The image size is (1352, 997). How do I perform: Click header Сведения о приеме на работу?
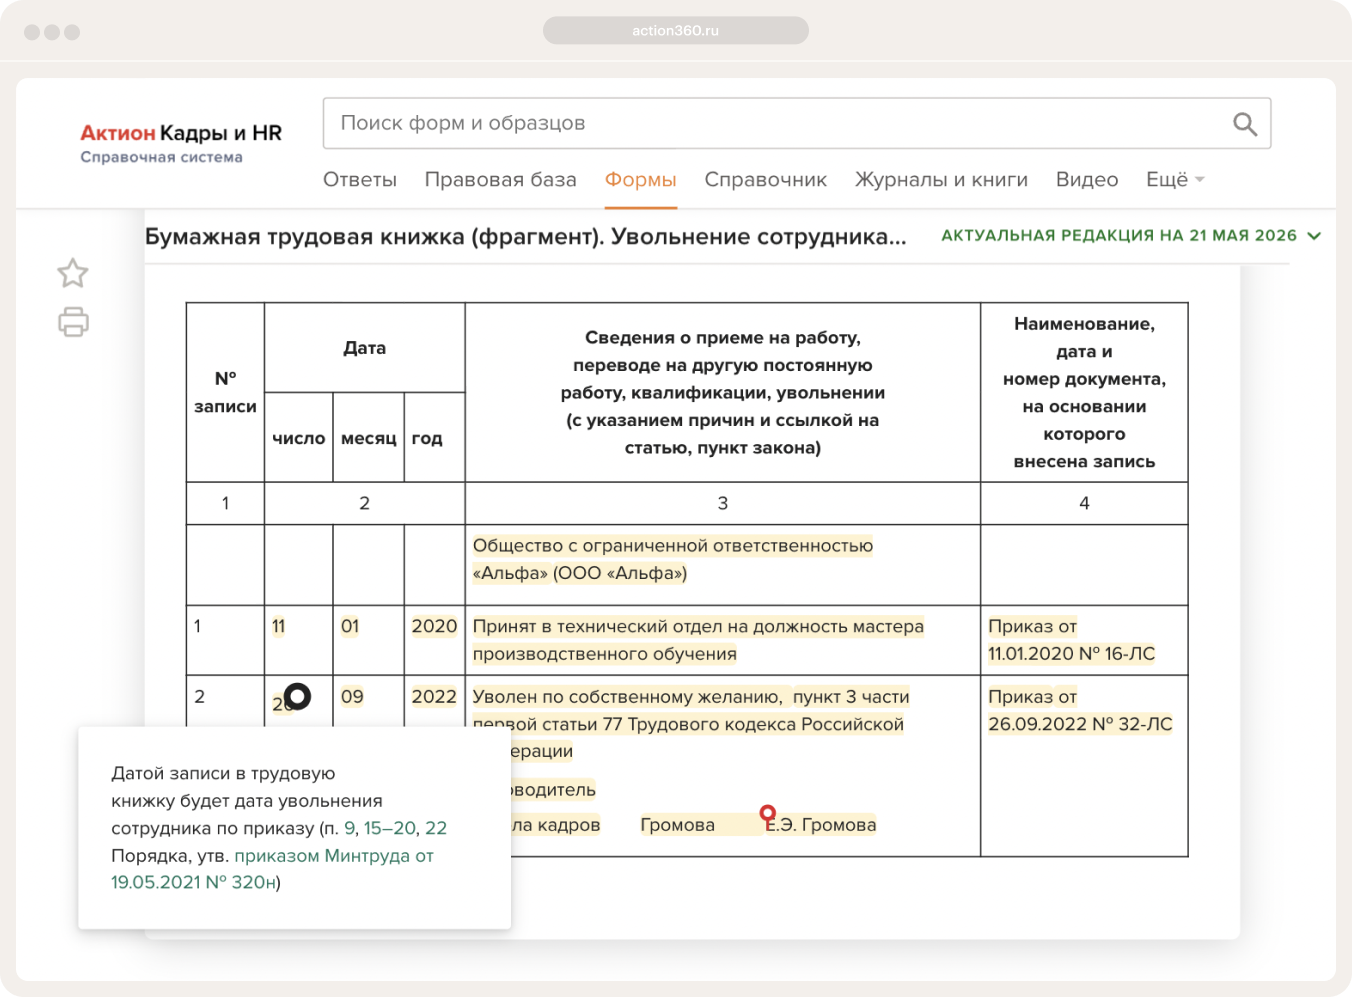pyautogui.click(x=723, y=393)
